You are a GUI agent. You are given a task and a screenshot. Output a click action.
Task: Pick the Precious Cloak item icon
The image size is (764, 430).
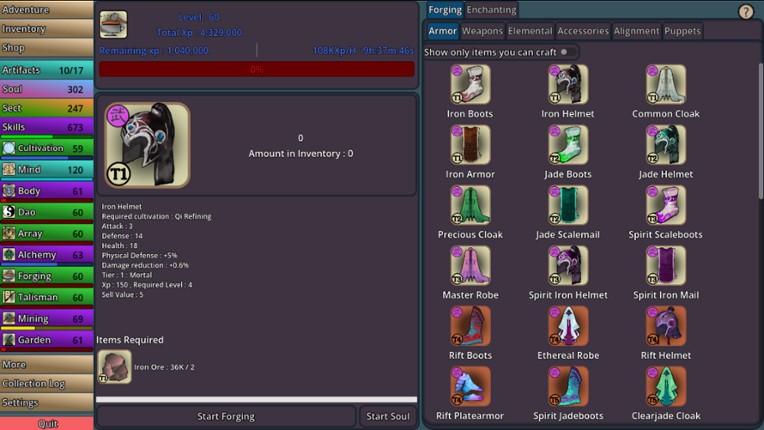click(x=470, y=206)
